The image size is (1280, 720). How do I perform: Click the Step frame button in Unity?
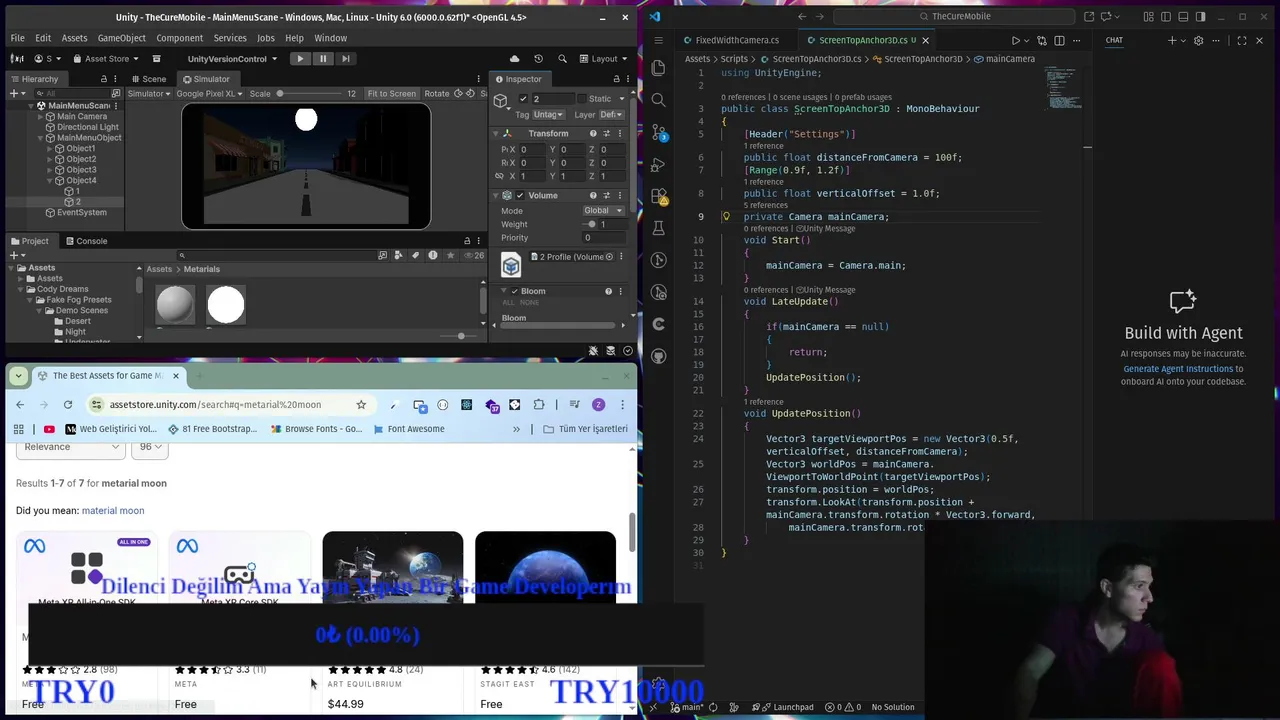coord(346,58)
